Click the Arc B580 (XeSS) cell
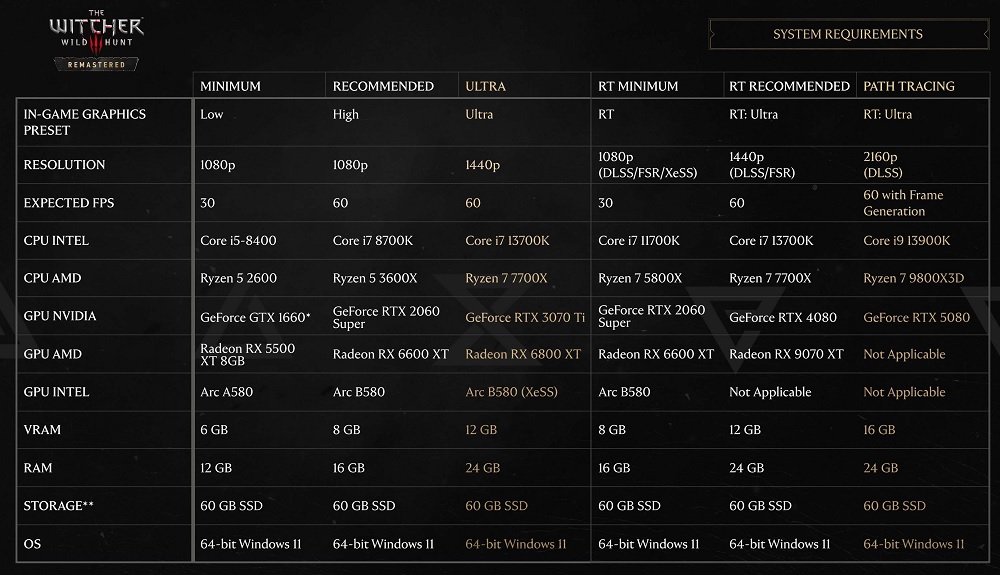The width and height of the screenshot is (1000, 575). [x=511, y=391]
